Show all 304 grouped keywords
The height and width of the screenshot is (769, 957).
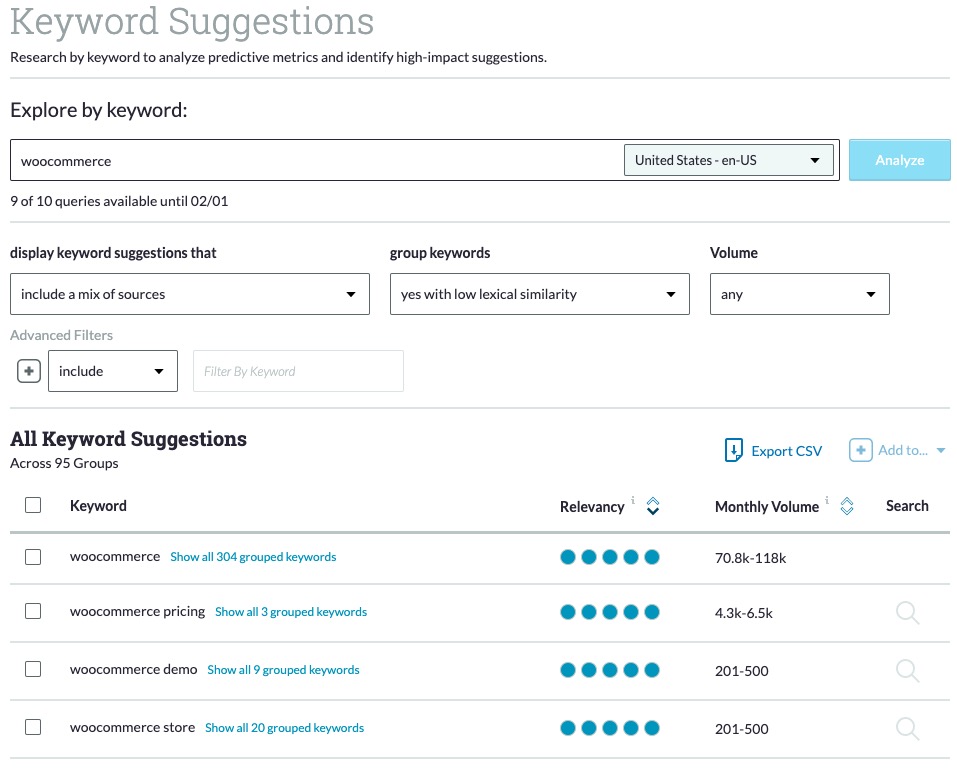pos(253,557)
